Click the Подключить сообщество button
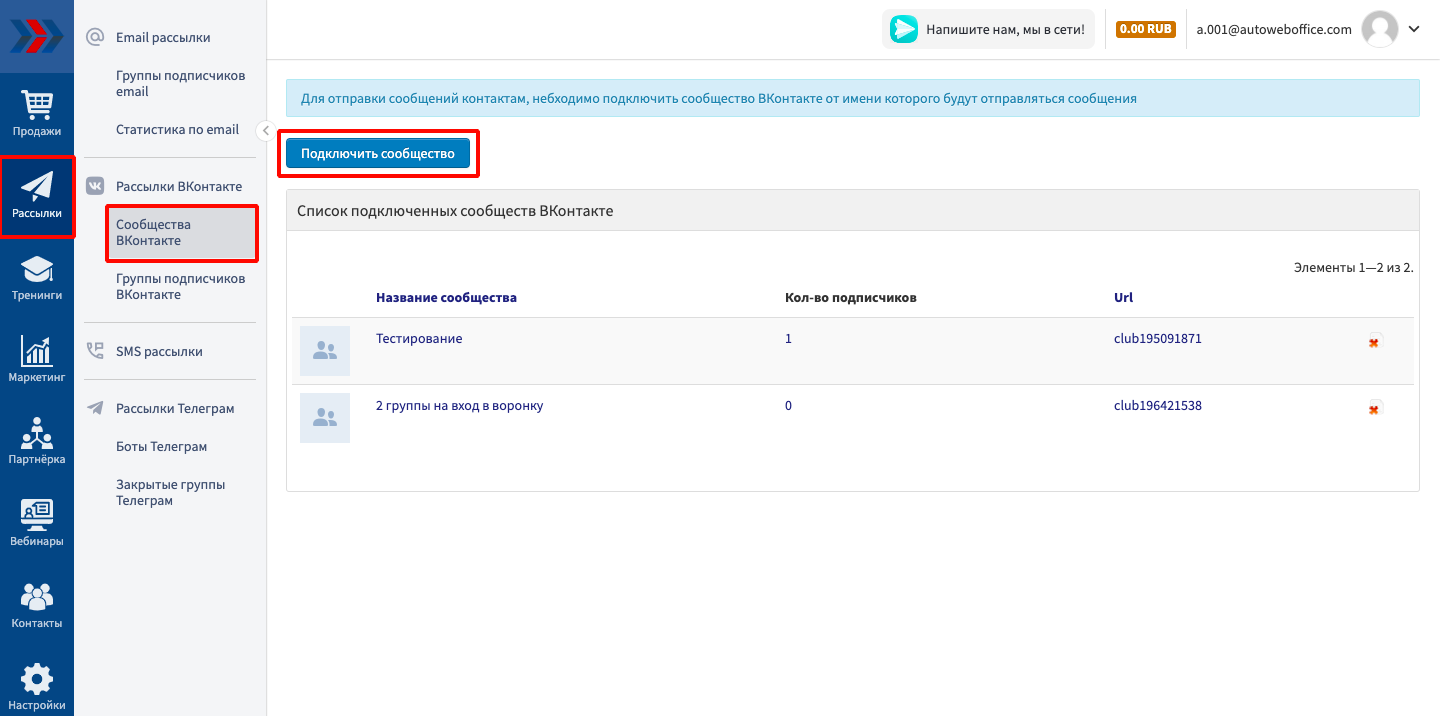 point(378,153)
